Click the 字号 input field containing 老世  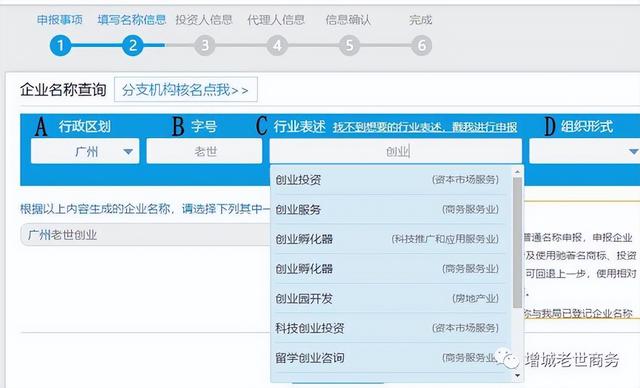[204, 151]
